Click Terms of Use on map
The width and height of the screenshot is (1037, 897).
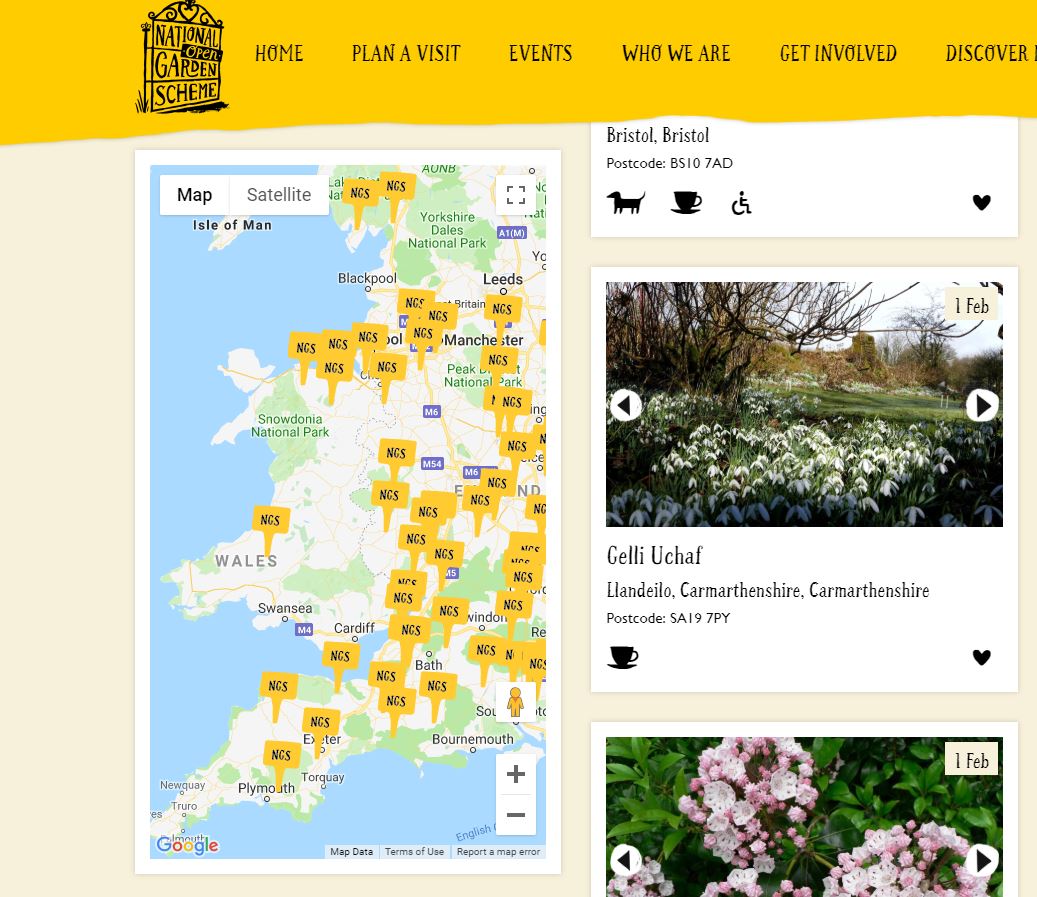414,852
